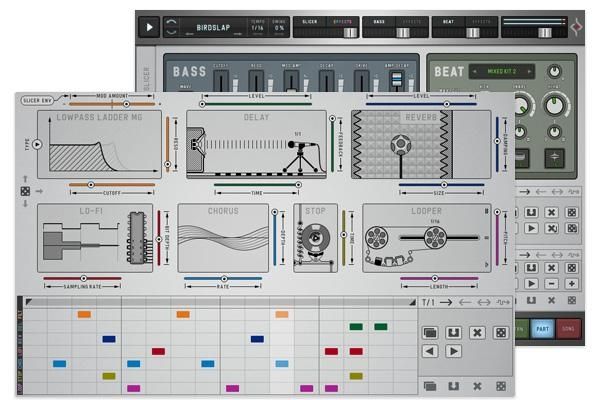Click the dice icon beside the filter type
This screenshot has width=600, height=400.
[25, 190]
